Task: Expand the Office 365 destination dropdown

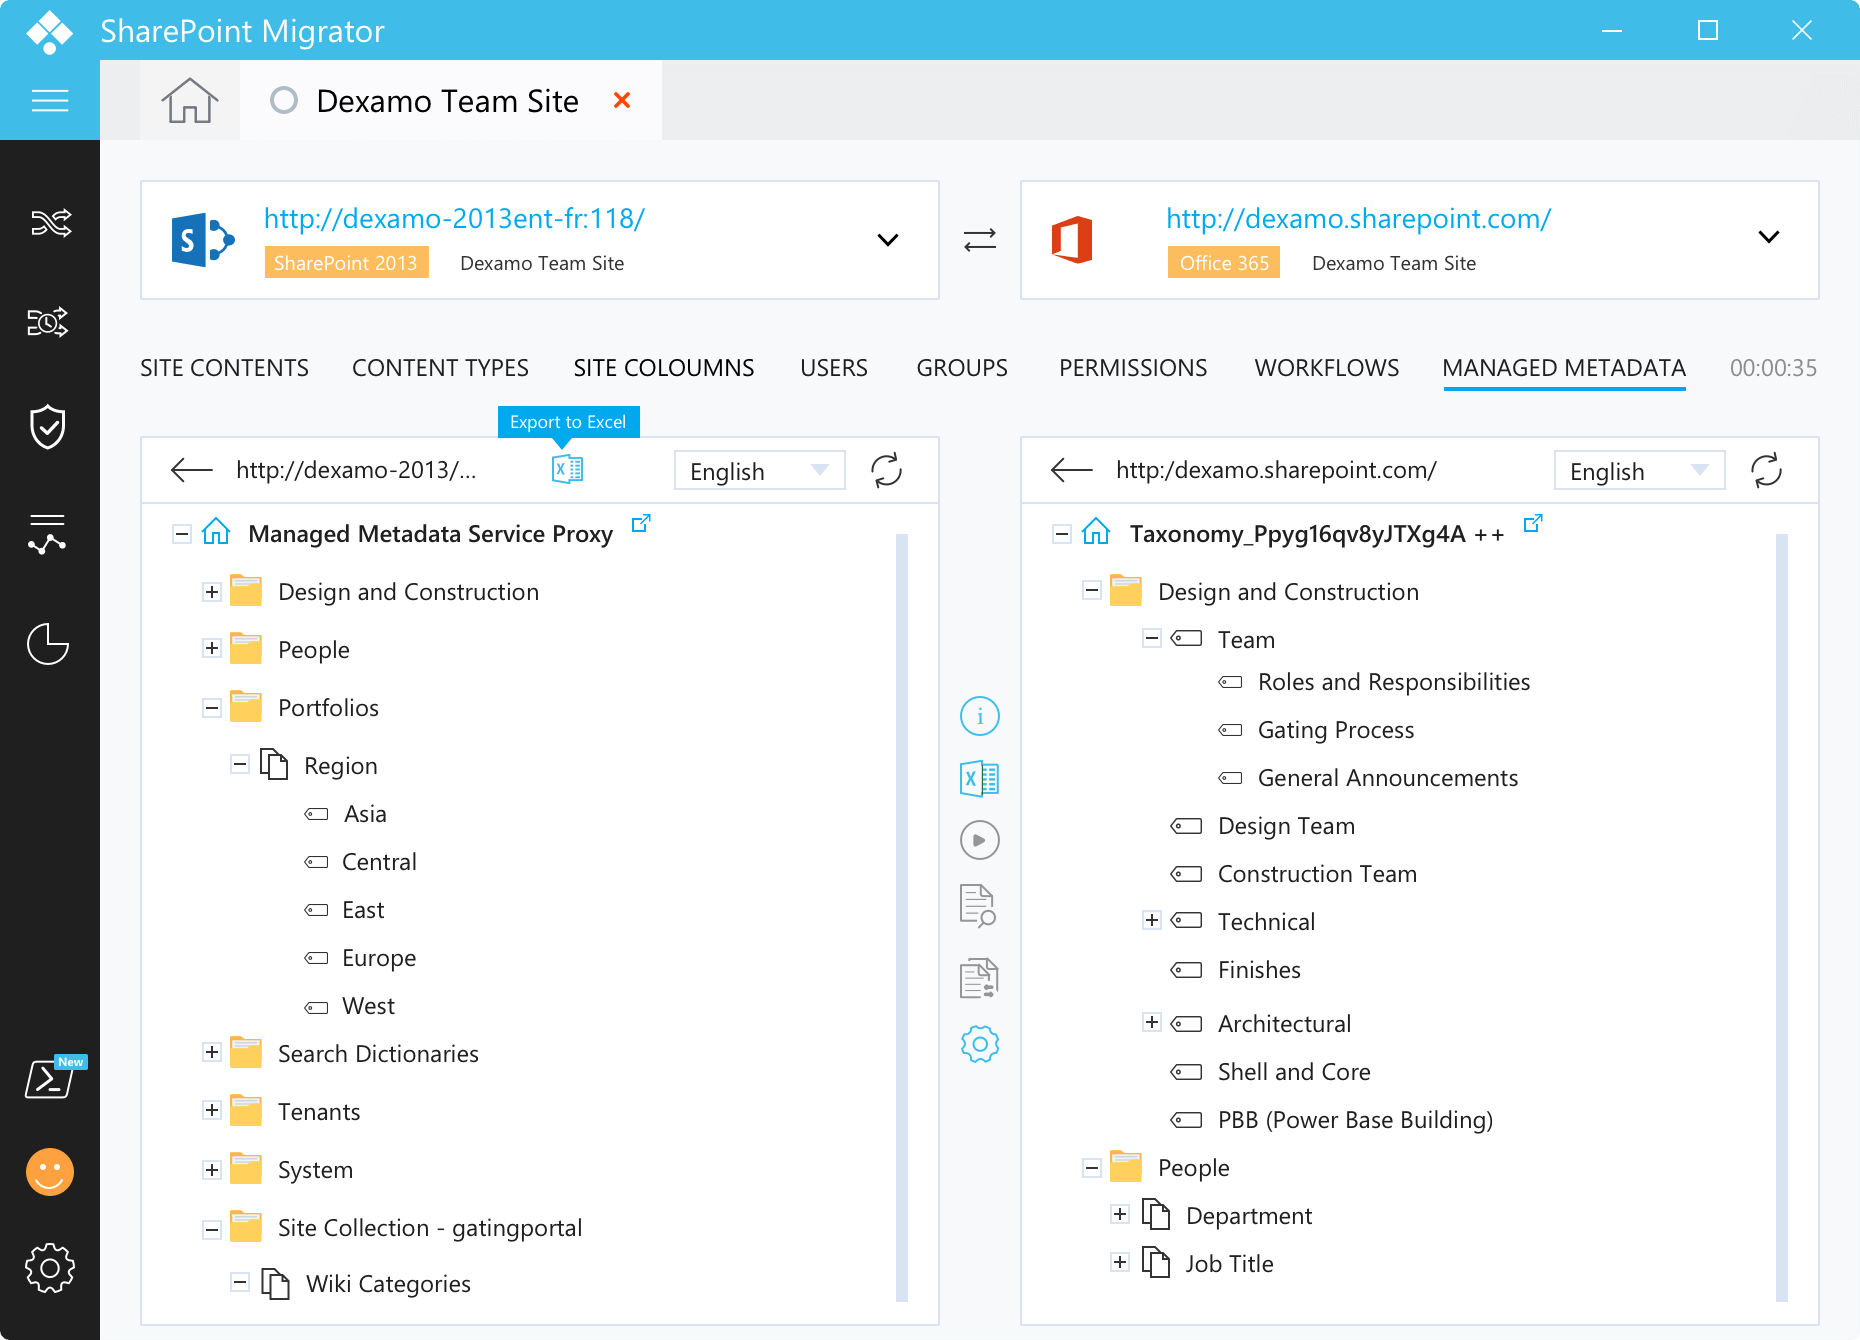Action: (1769, 237)
